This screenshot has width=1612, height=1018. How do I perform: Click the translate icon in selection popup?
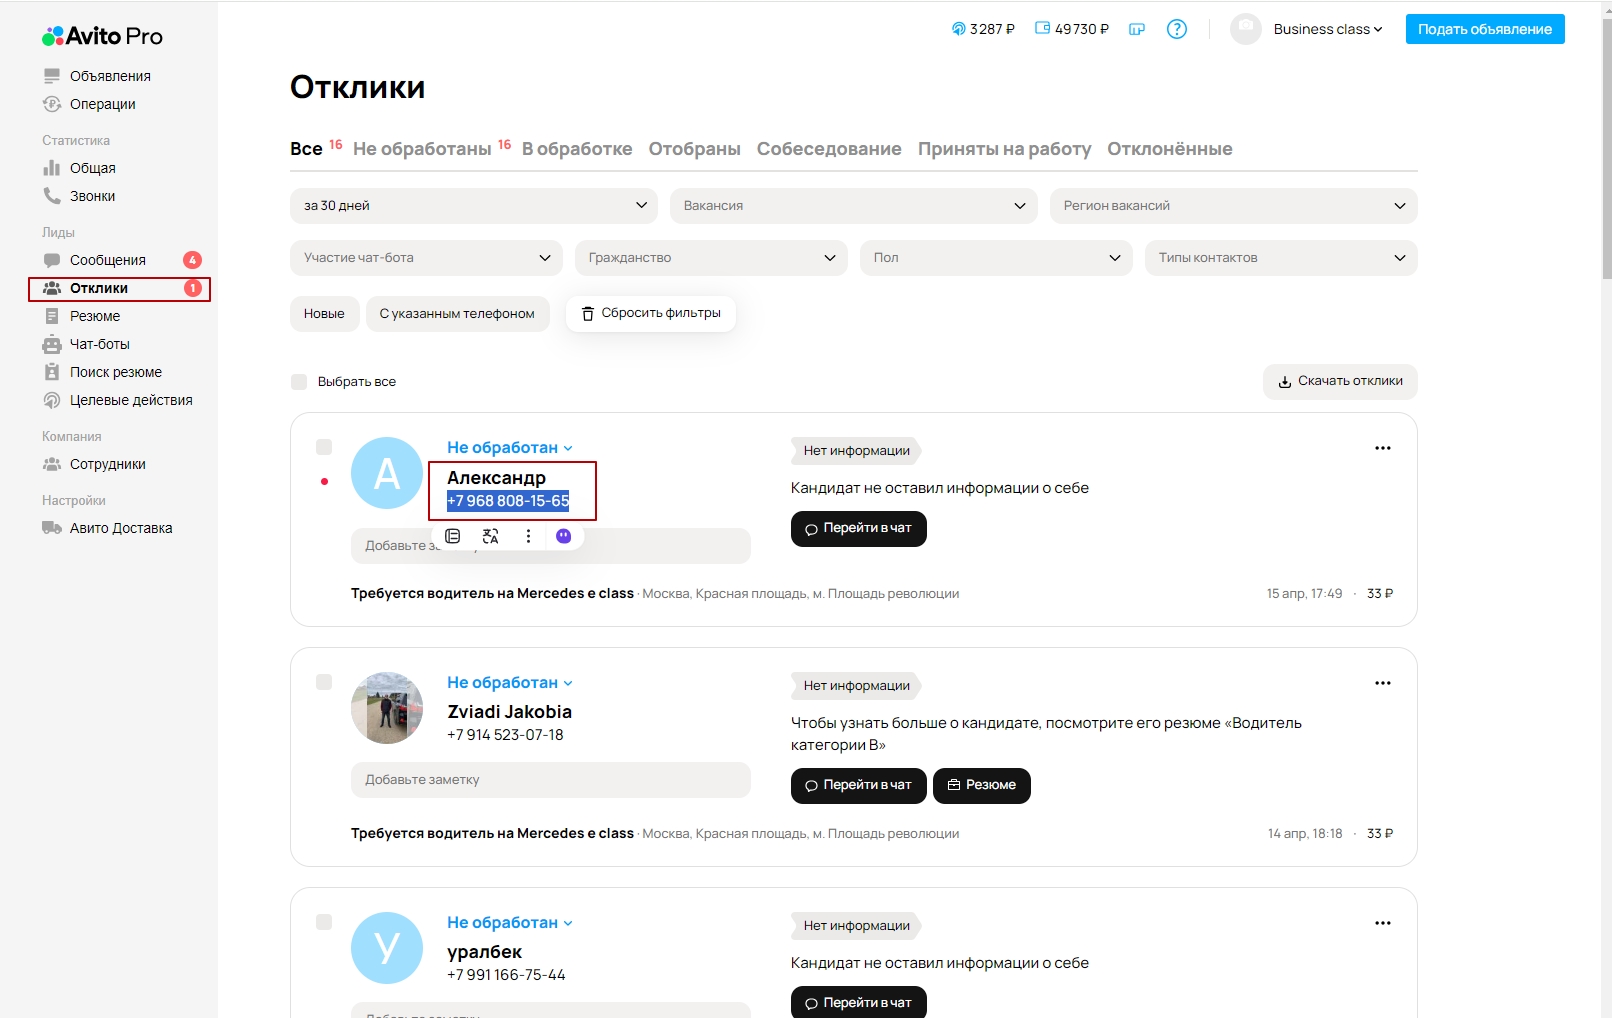(490, 536)
